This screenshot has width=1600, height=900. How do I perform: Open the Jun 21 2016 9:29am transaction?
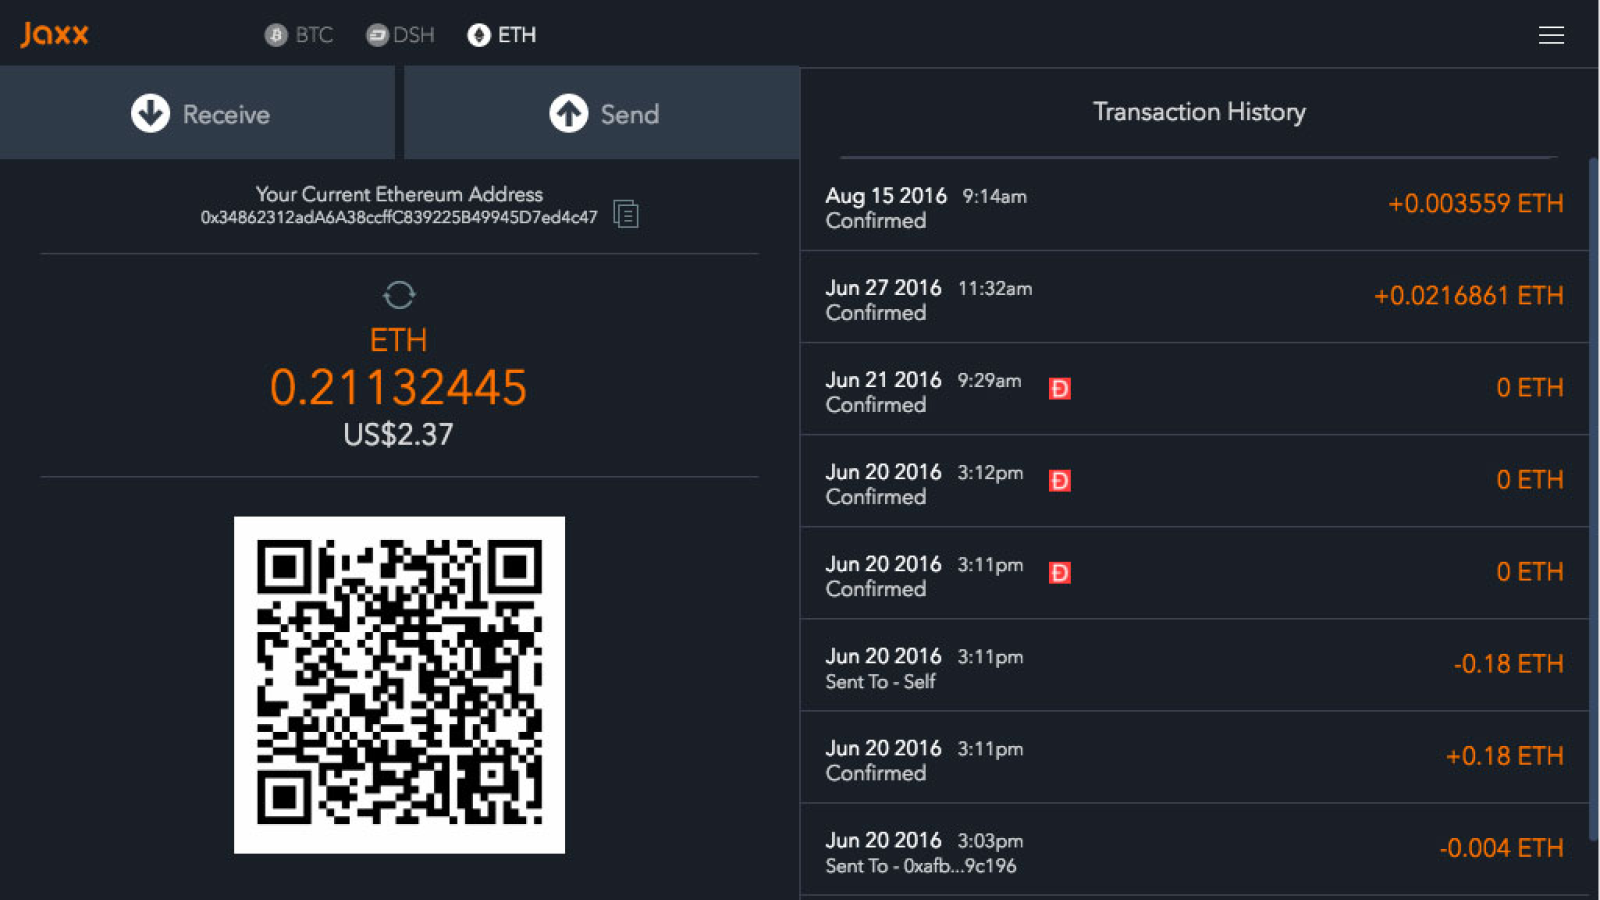pos(1194,389)
